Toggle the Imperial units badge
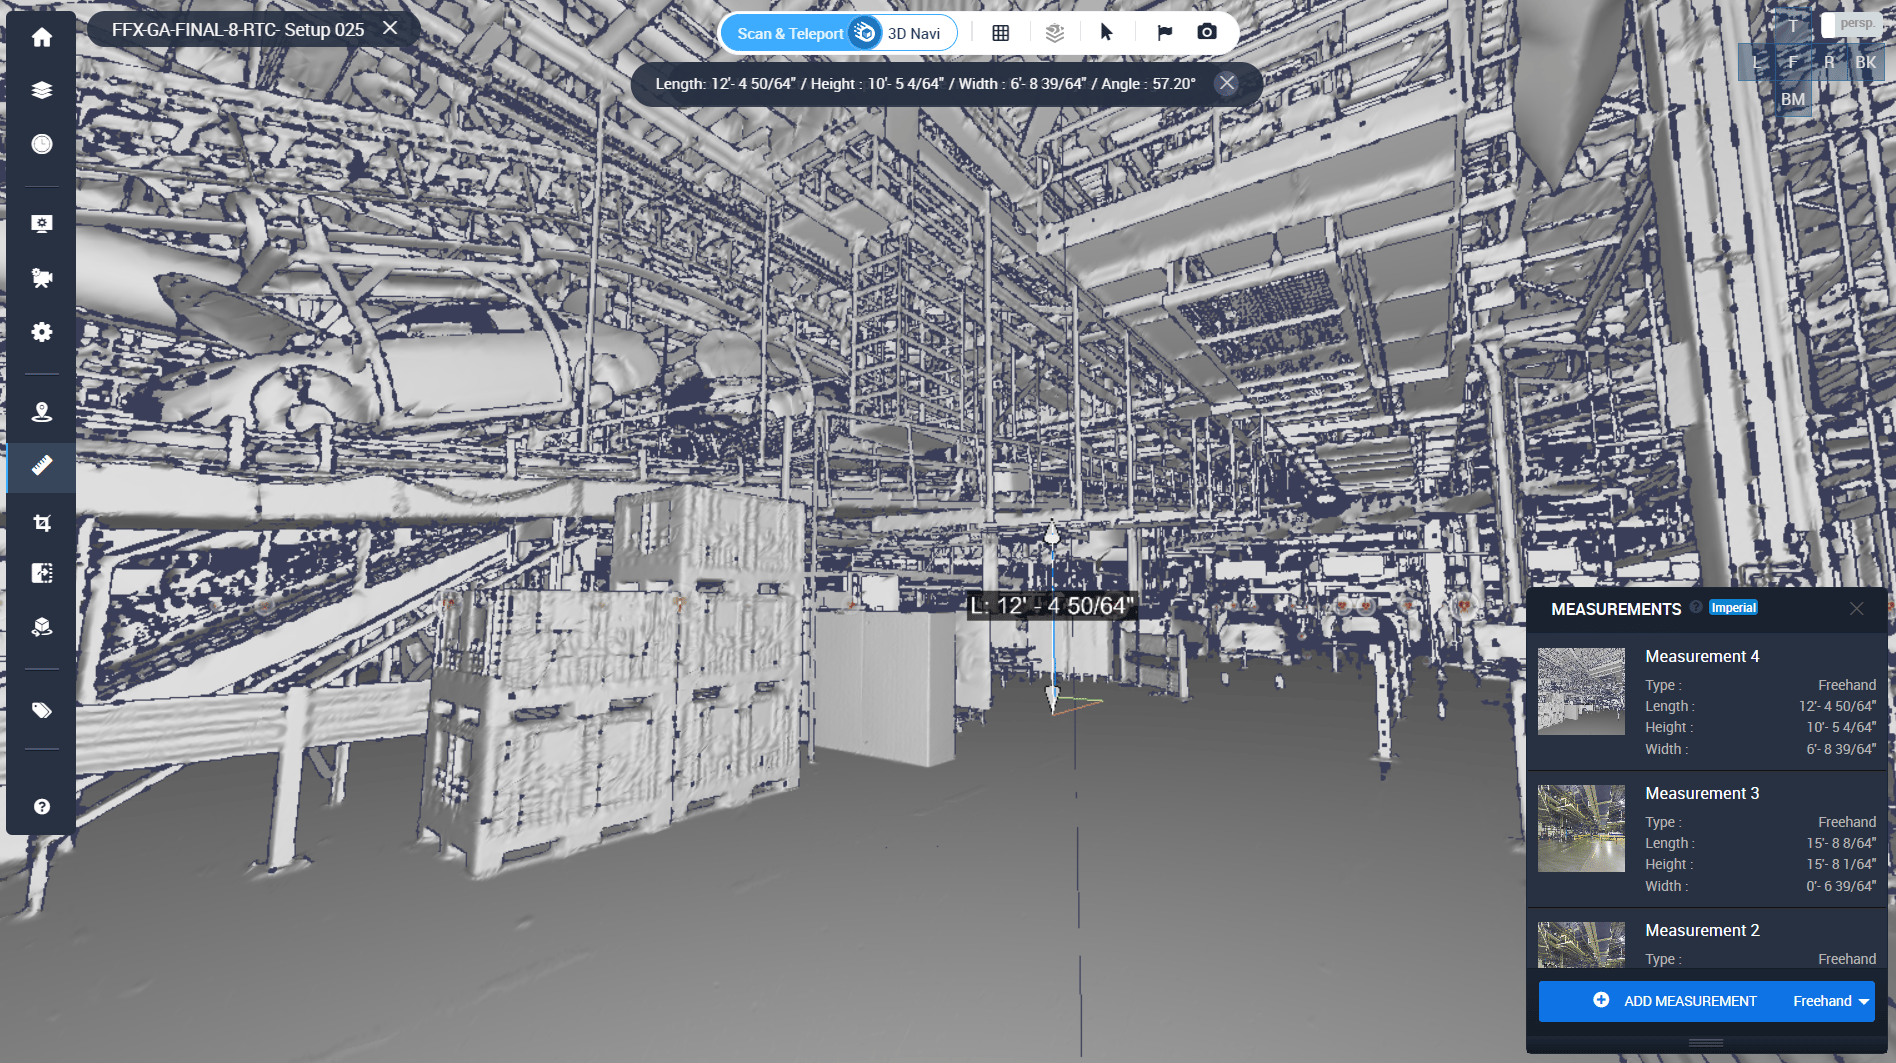Viewport: 1896px width, 1063px height. (x=1733, y=608)
